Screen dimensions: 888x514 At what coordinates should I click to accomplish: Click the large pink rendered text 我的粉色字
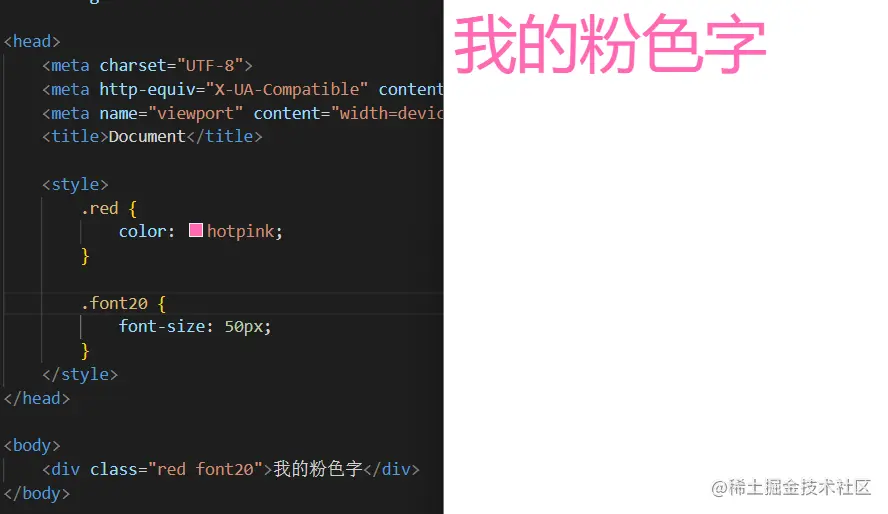point(610,44)
